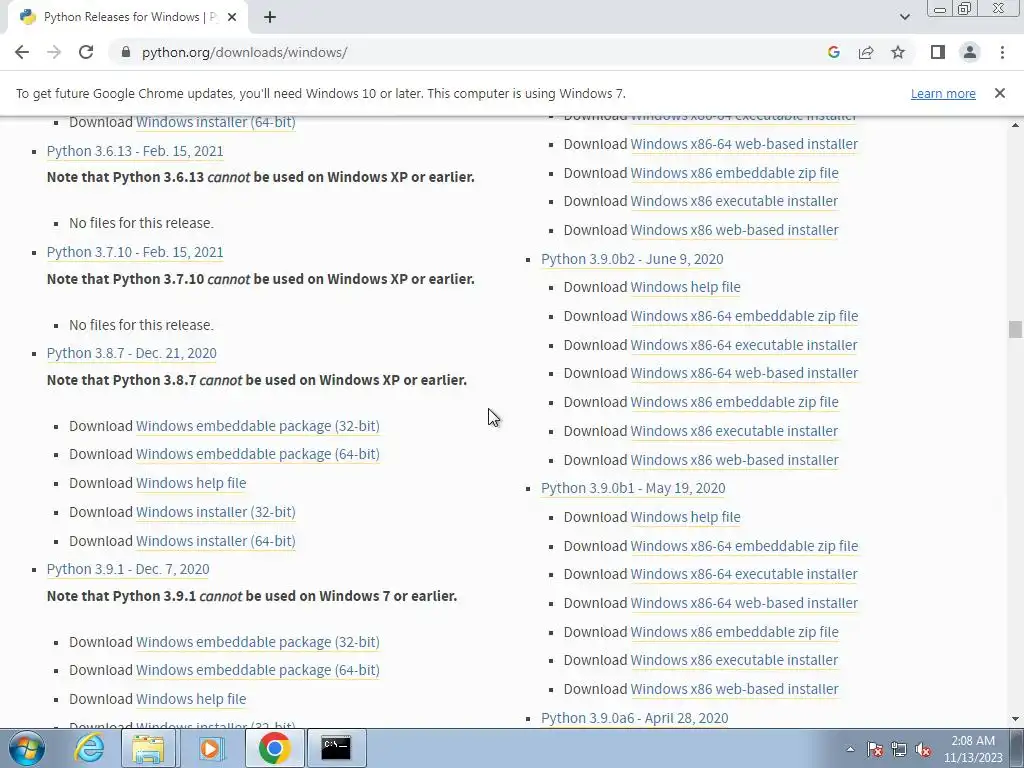Open a new browser tab
Image resolution: width=1024 pixels, height=768 pixels.
pyautogui.click(x=270, y=17)
